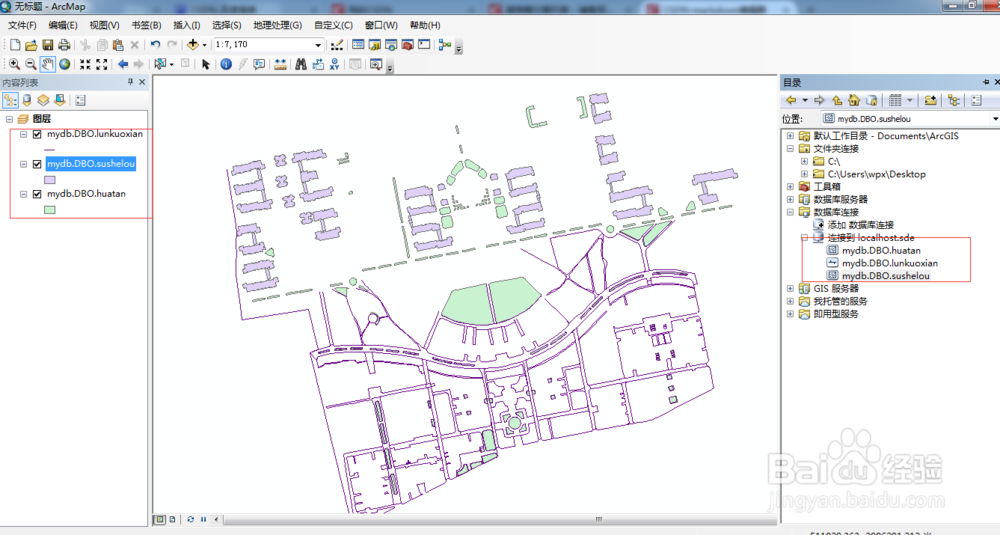Open the 帮助(H) menu
The height and width of the screenshot is (535, 1000).
[425, 25]
